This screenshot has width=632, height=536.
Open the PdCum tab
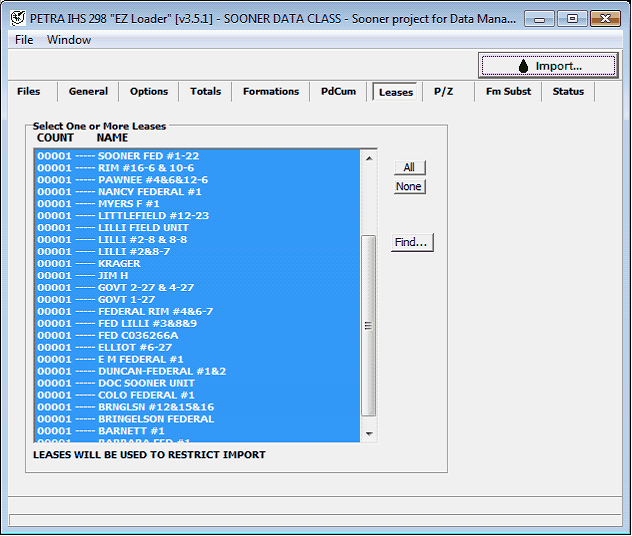coord(338,91)
